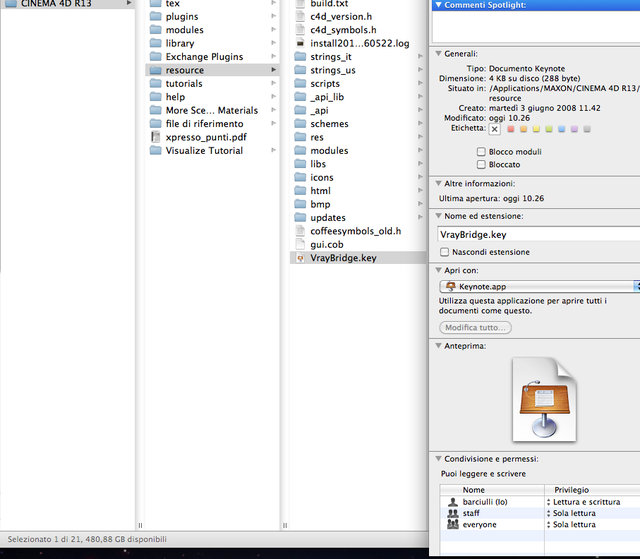Click the icons folder icon
640x559 pixels.
point(300,177)
